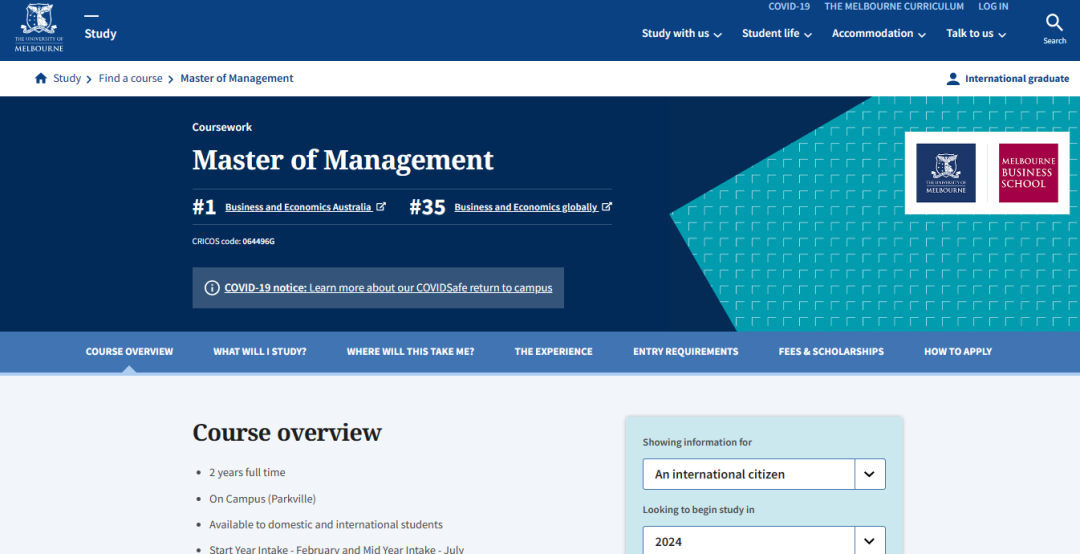This screenshot has height=554, width=1080.
Task: Expand the Study with us menu
Action: pyautogui.click(x=682, y=34)
